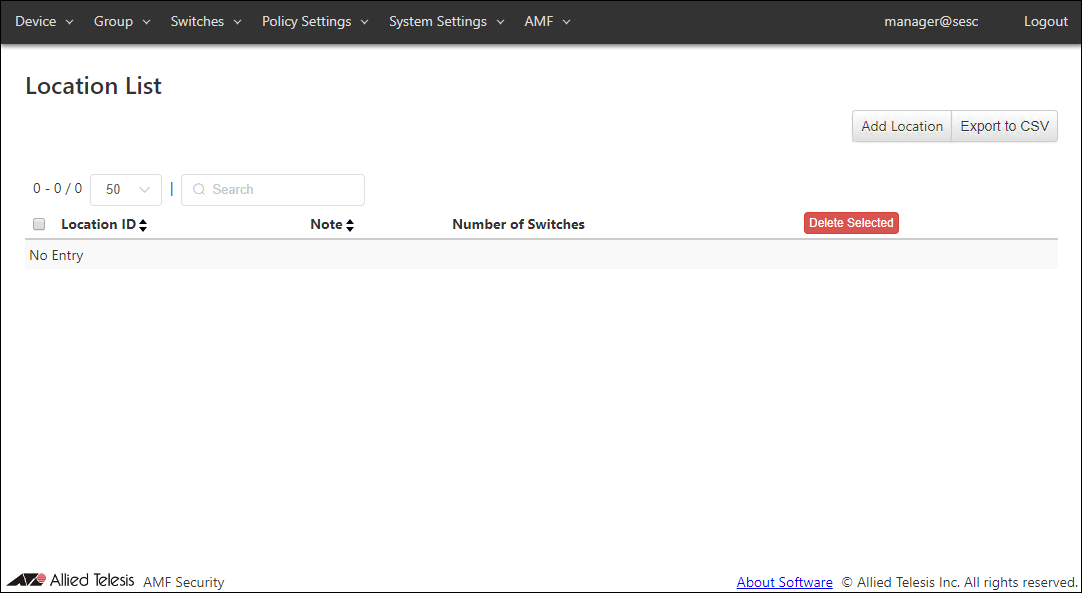Open the Switches menu
Viewport: 1082px width, 593px height.
click(206, 22)
